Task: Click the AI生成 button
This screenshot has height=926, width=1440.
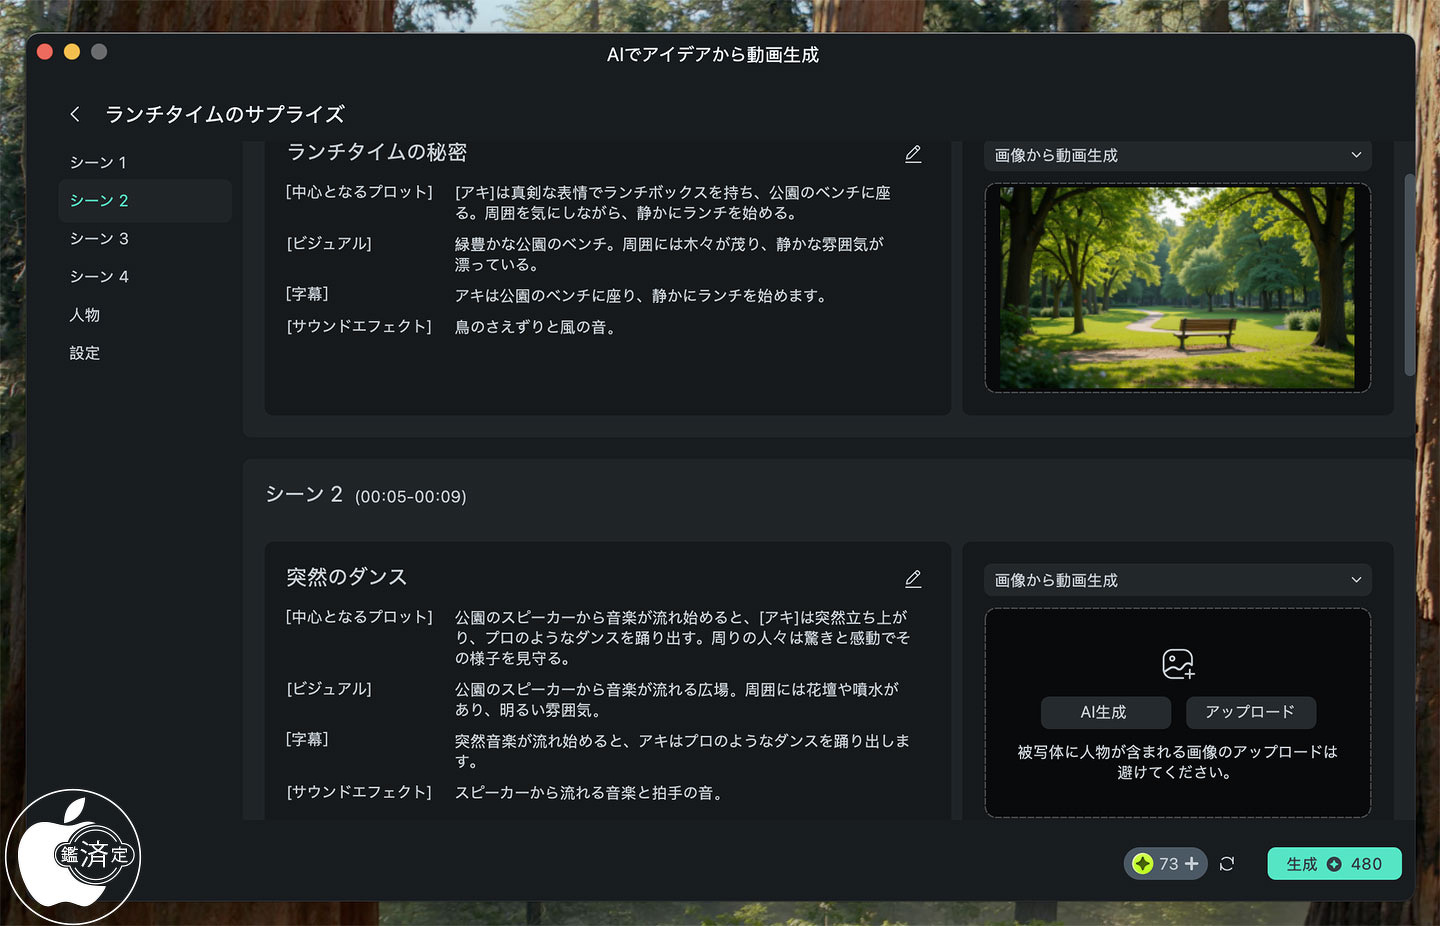Action: click(x=1105, y=712)
